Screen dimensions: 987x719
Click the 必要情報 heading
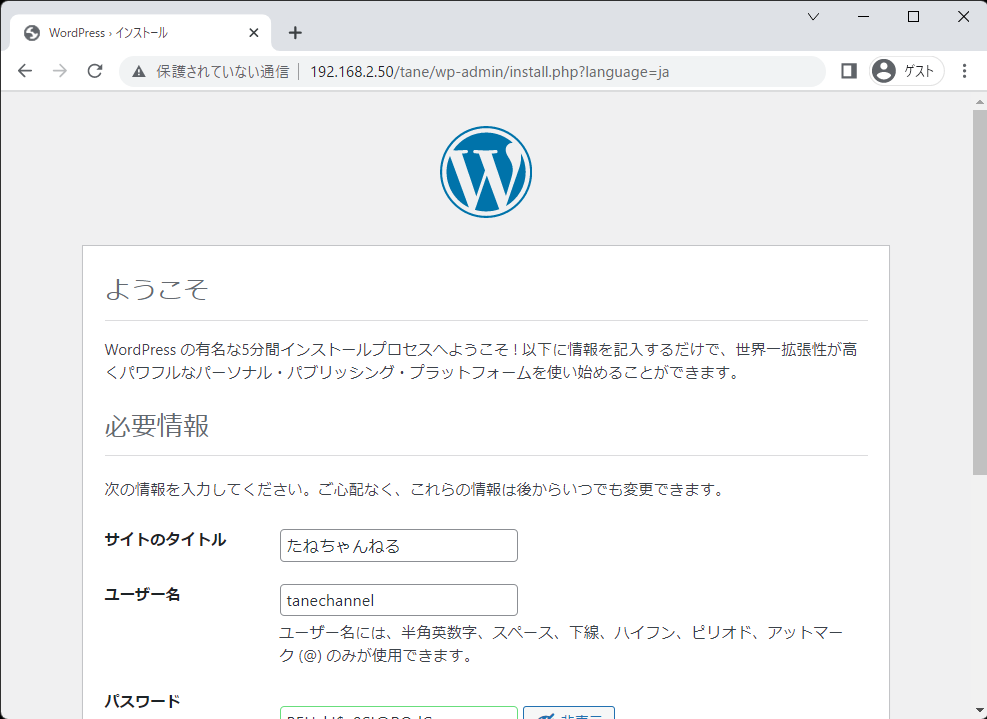click(157, 426)
